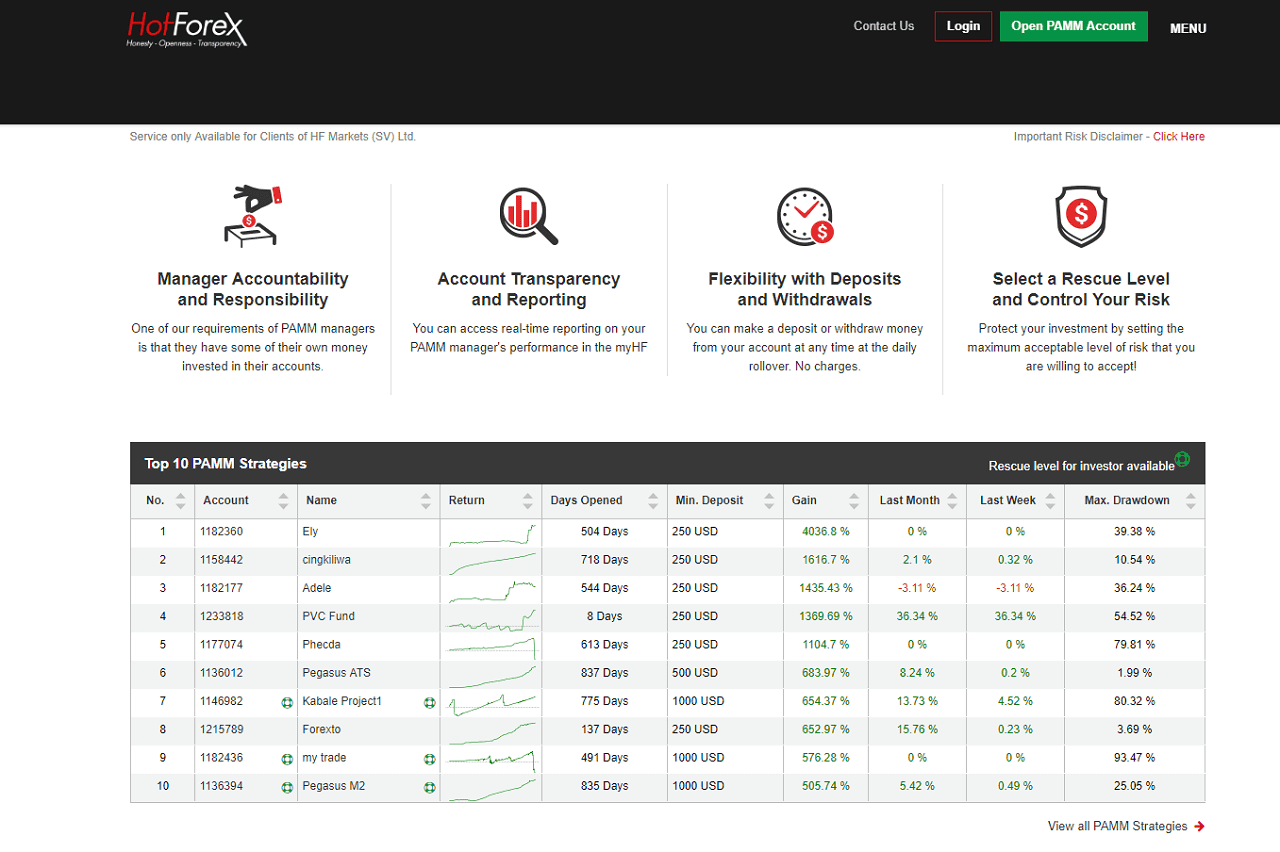Click Open PAMM Account button
Screen dimensions: 1280x852
click(1073, 26)
